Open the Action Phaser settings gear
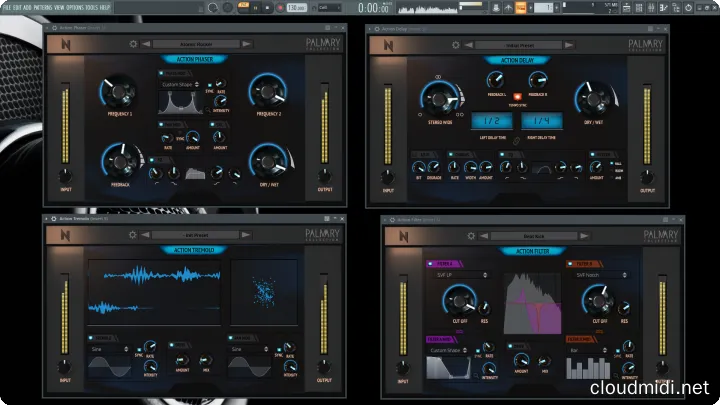The image size is (720, 405). pyautogui.click(x=133, y=44)
